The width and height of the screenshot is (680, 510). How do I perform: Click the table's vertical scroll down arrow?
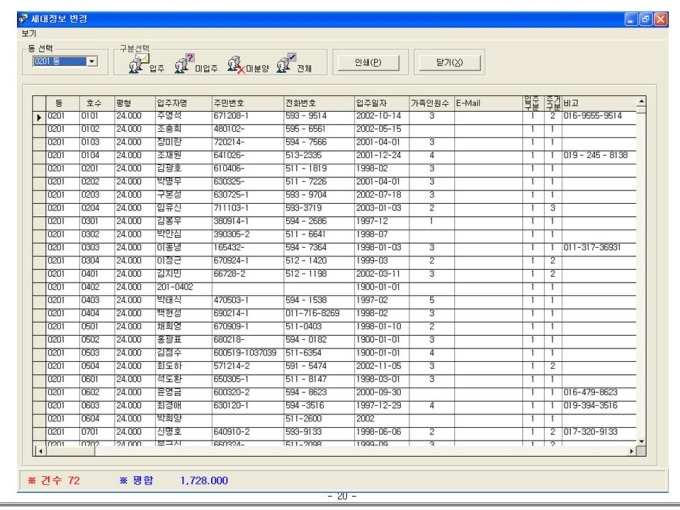click(641, 441)
